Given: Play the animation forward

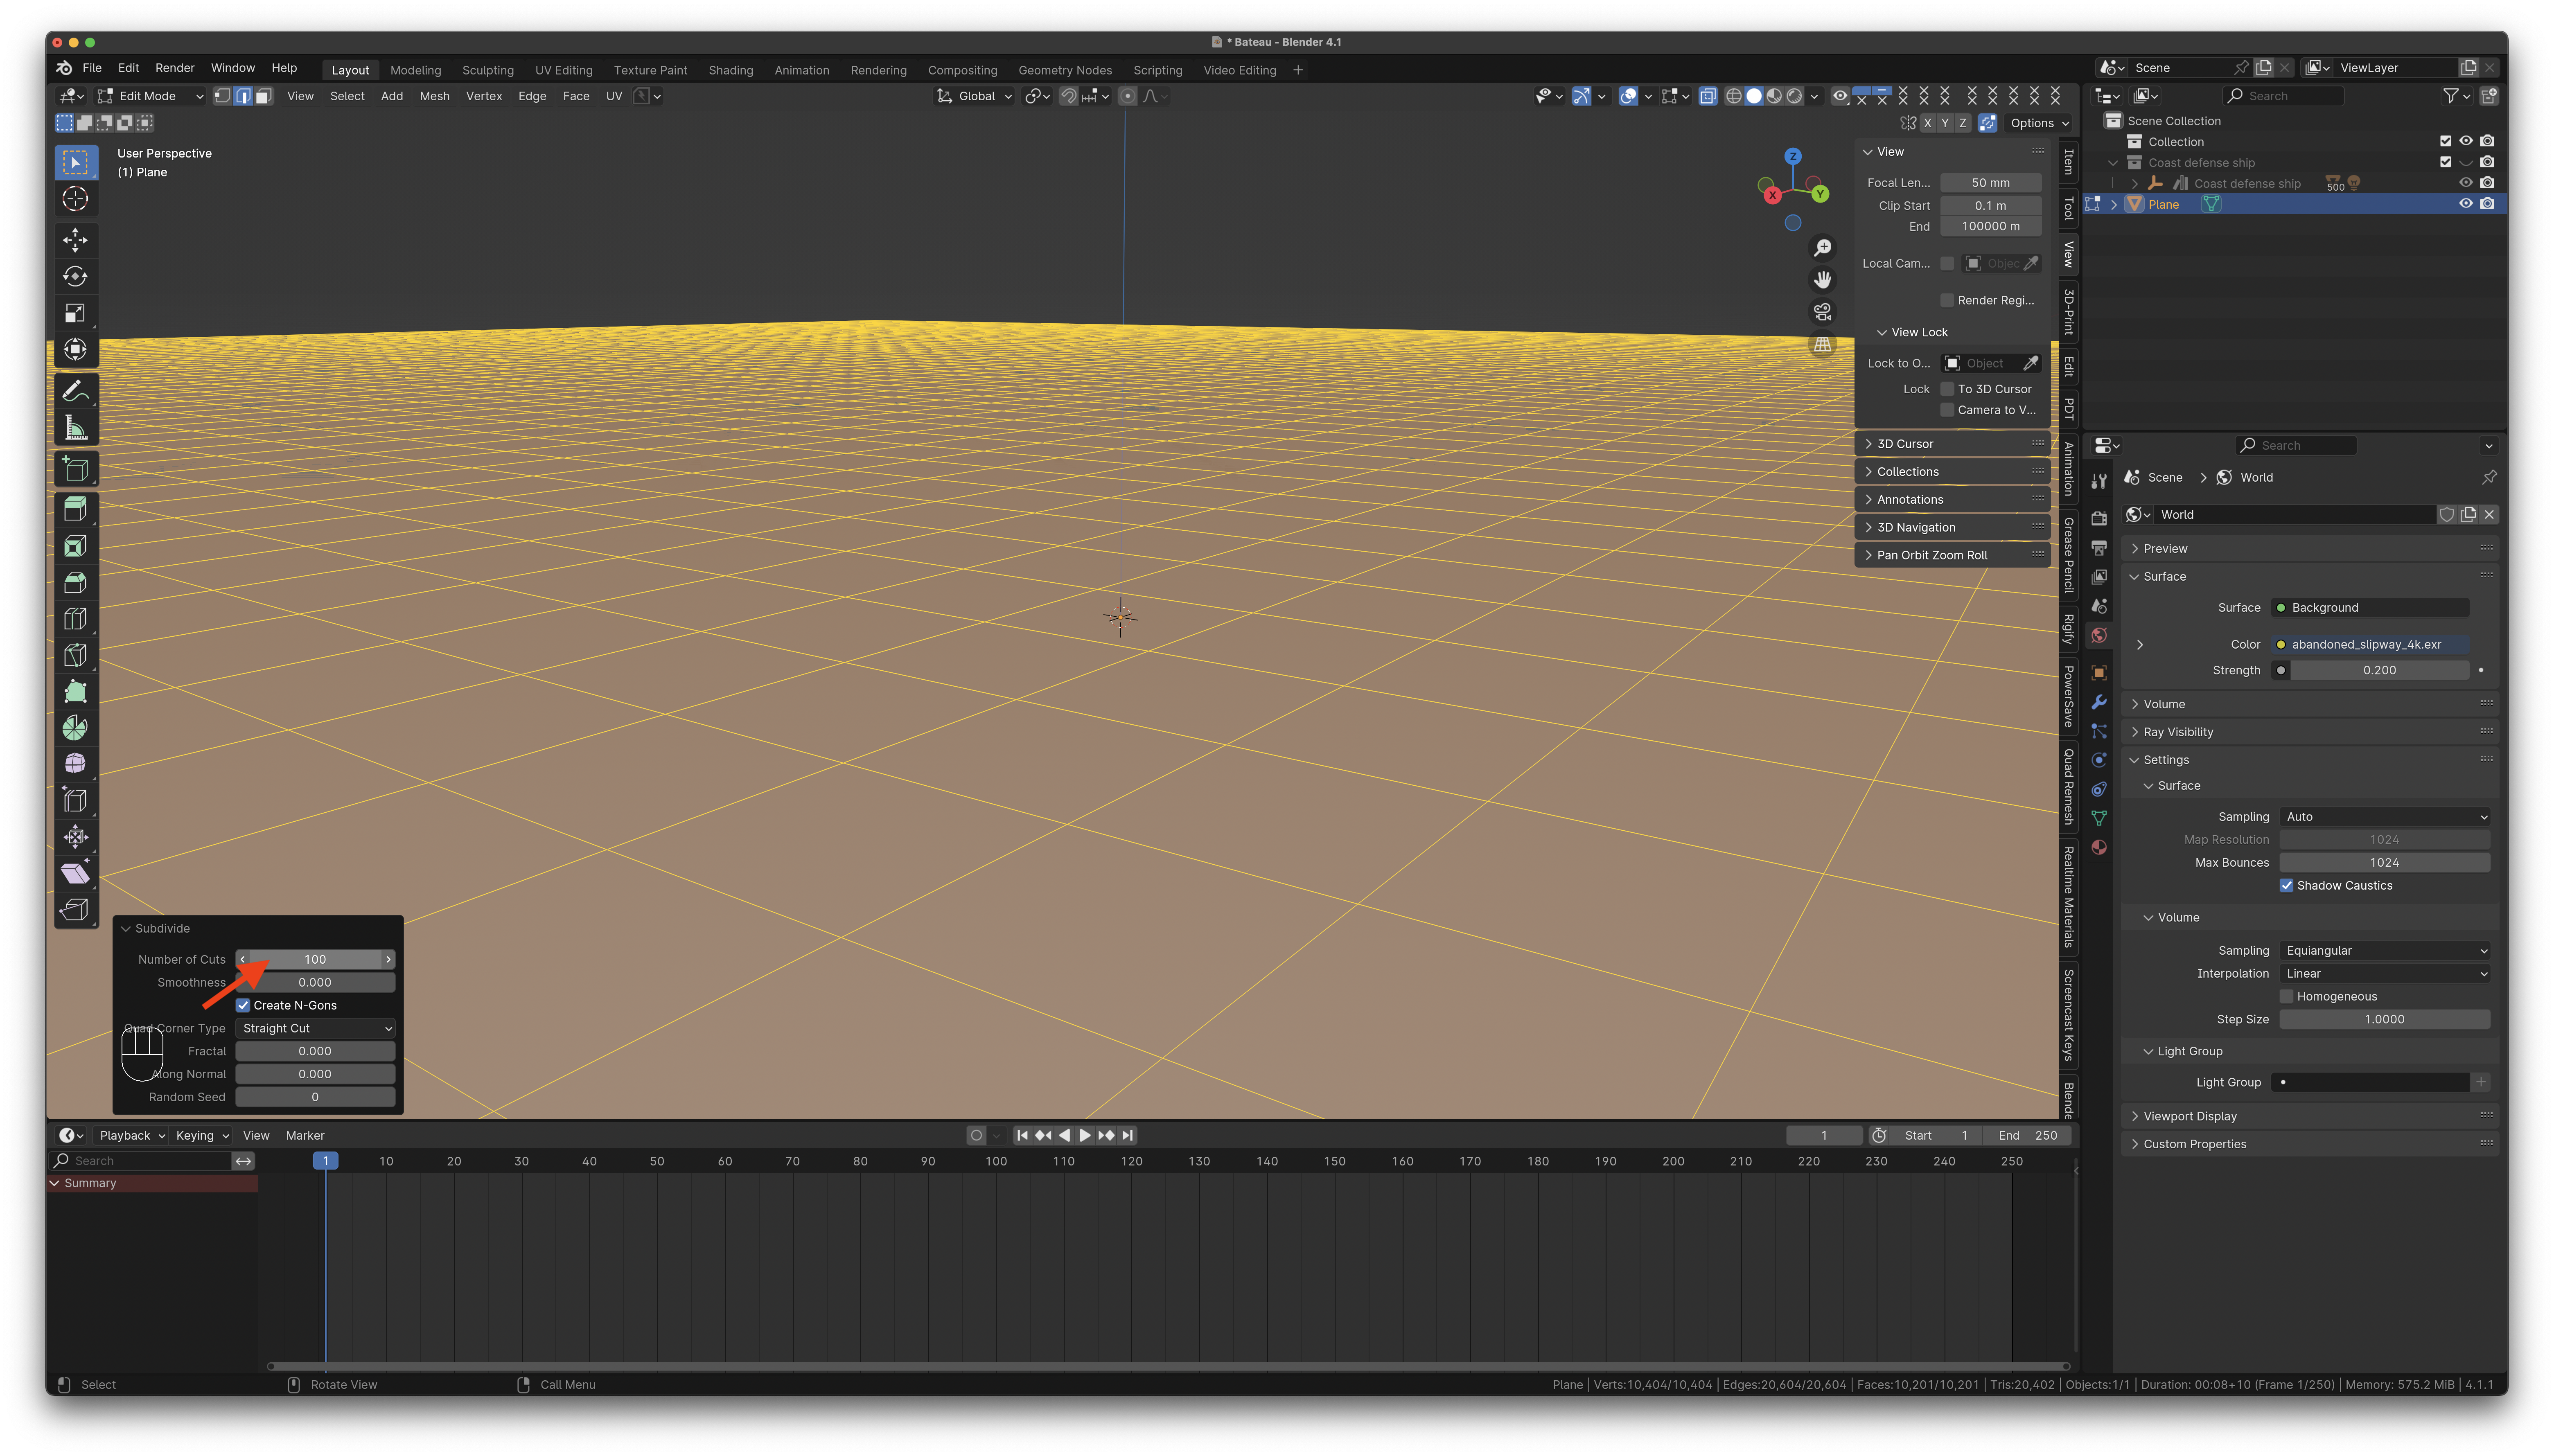Looking at the screenshot, I should pyautogui.click(x=1085, y=1135).
